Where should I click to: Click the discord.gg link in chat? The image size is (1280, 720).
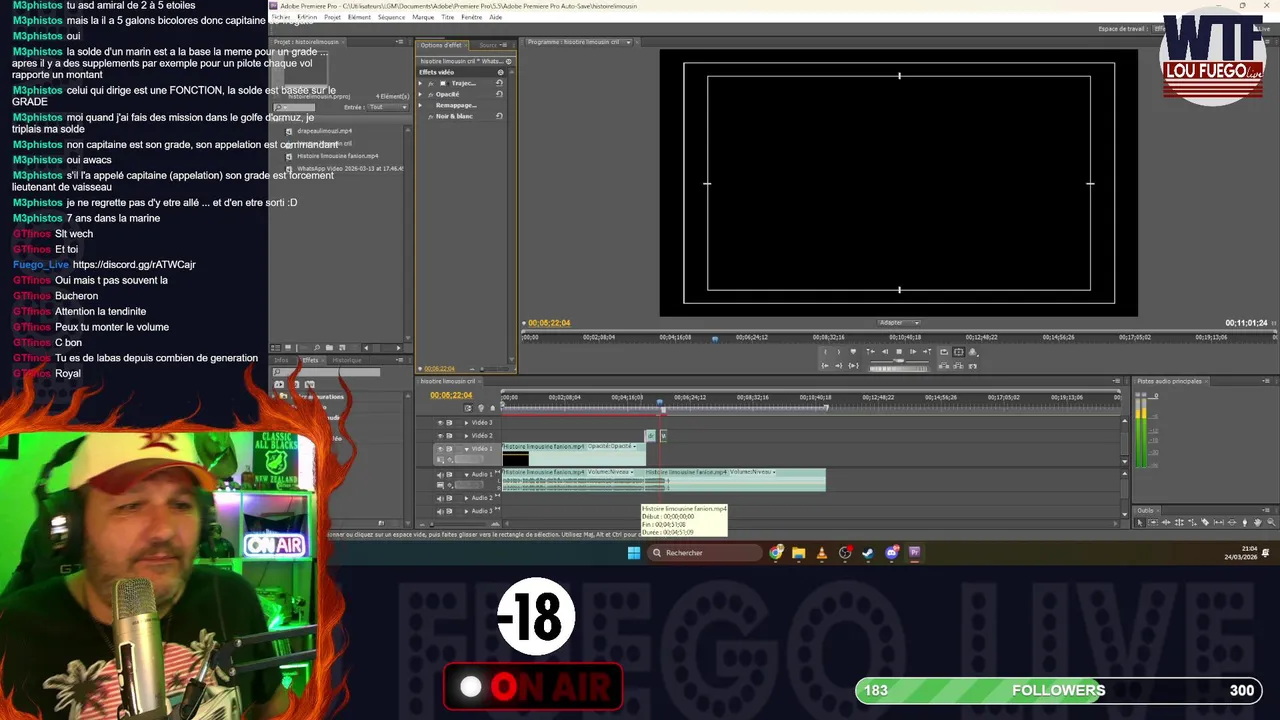(134, 265)
